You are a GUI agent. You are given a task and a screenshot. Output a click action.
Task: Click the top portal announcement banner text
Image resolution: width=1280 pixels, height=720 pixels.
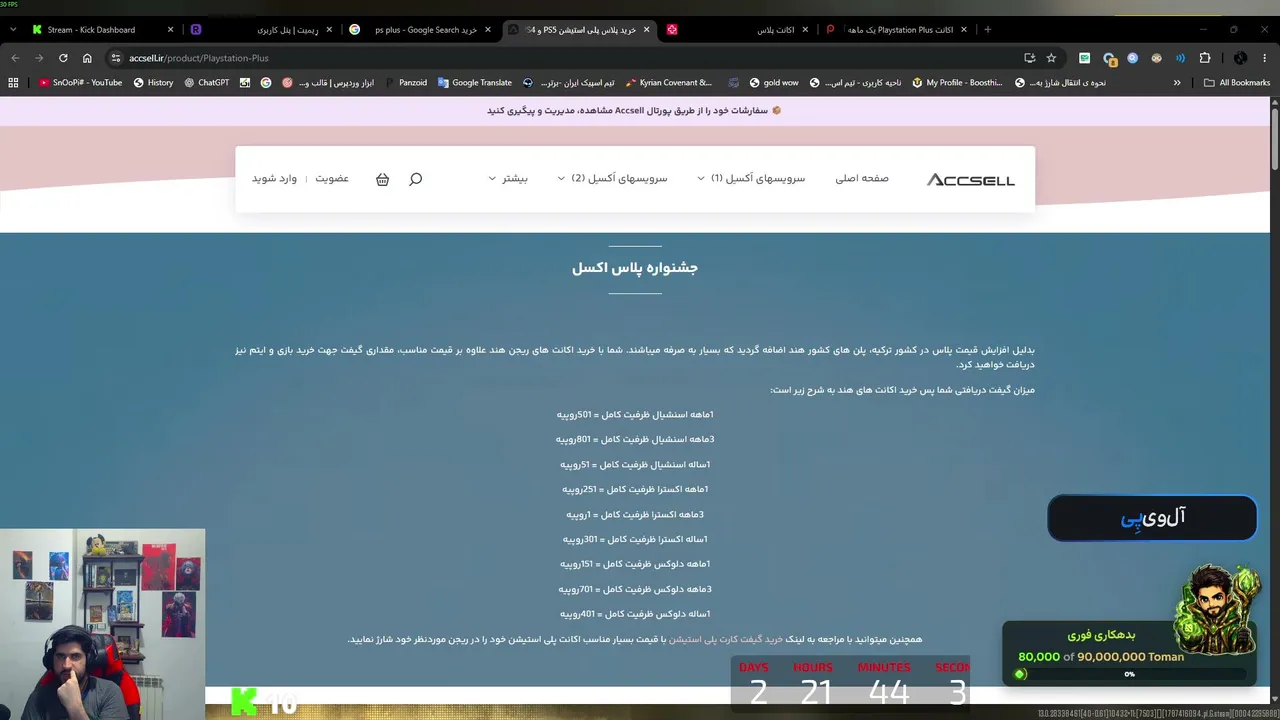[x=635, y=110]
